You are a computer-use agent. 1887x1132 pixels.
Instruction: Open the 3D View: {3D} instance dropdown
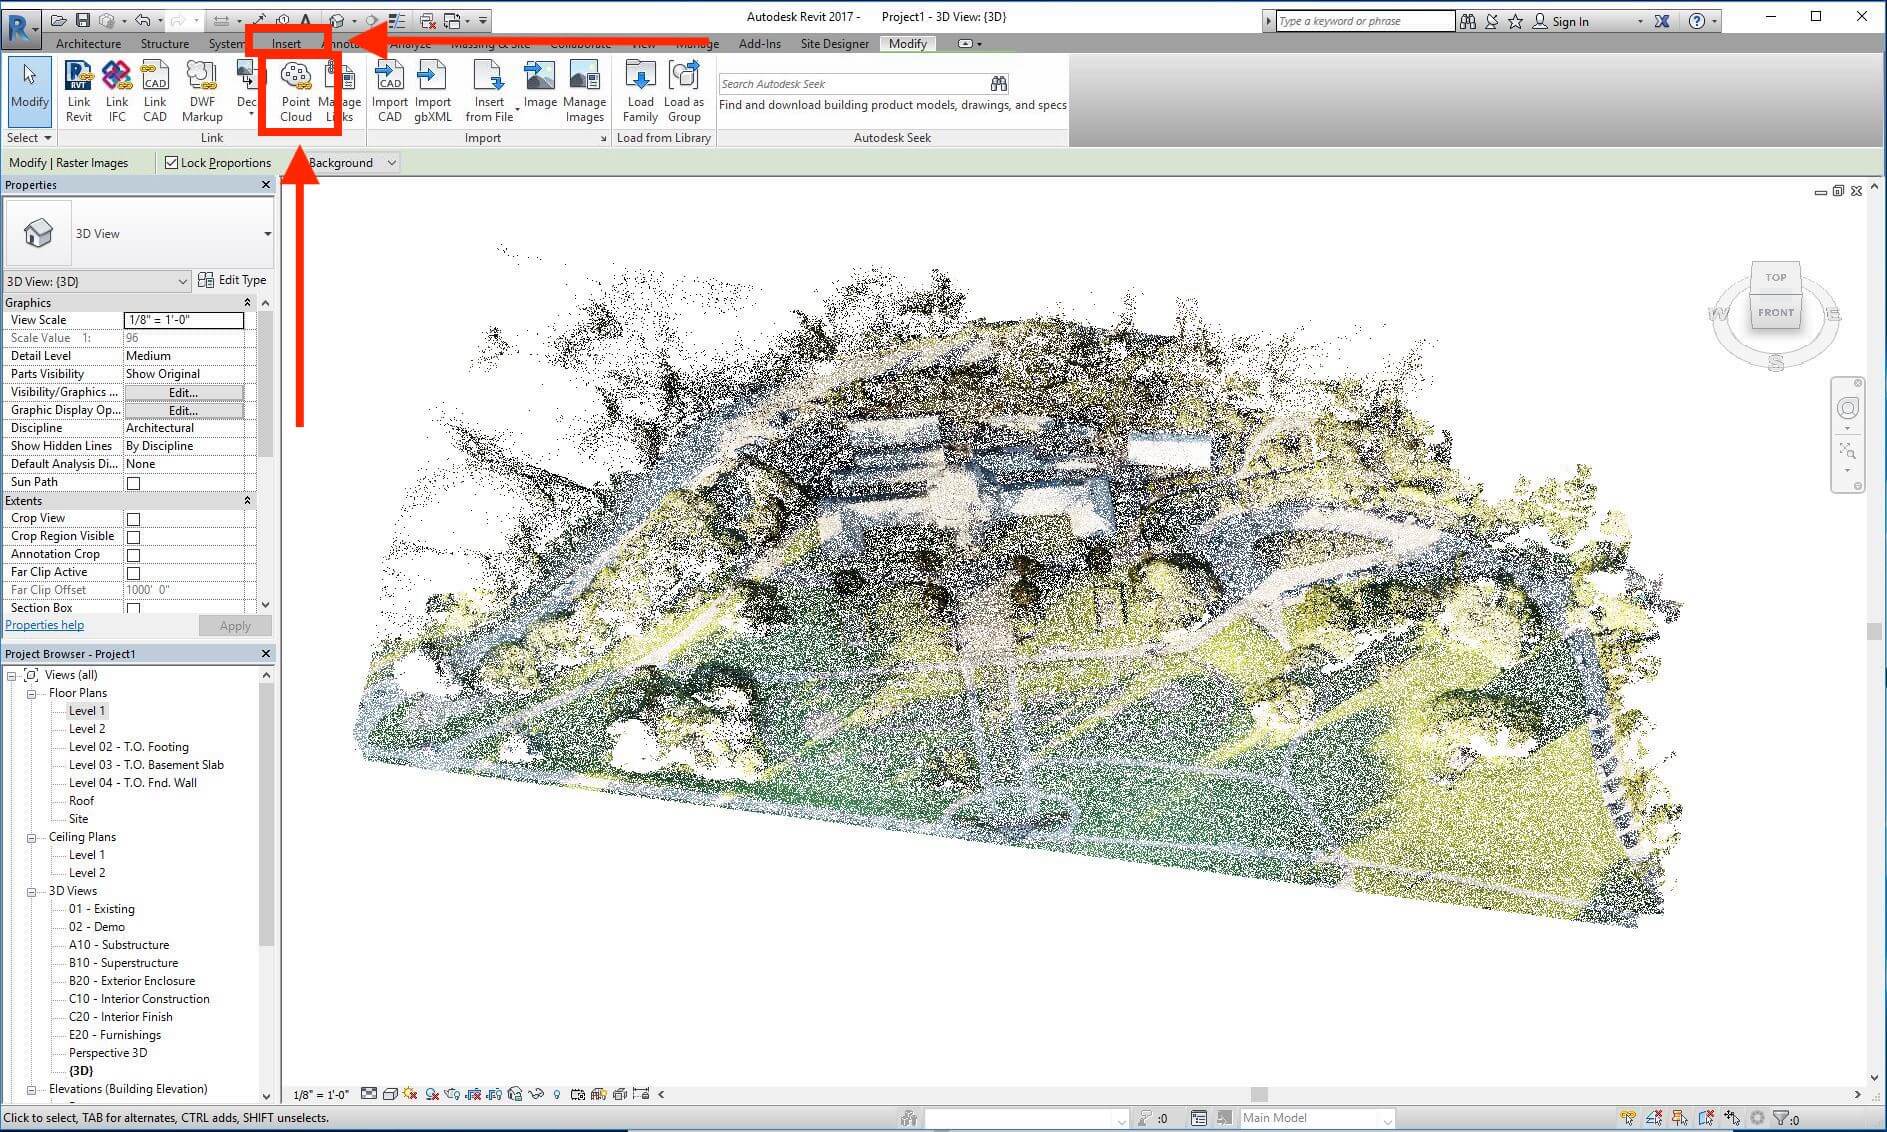[x=97, y=282]
